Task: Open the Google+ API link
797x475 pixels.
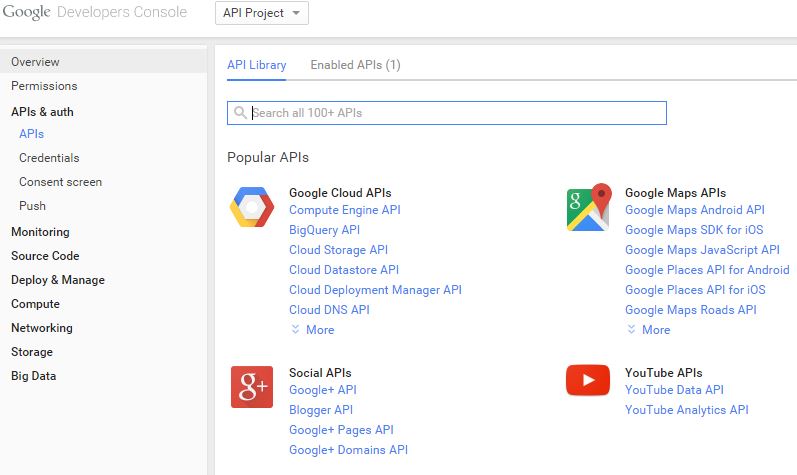Action: (323, 390)
